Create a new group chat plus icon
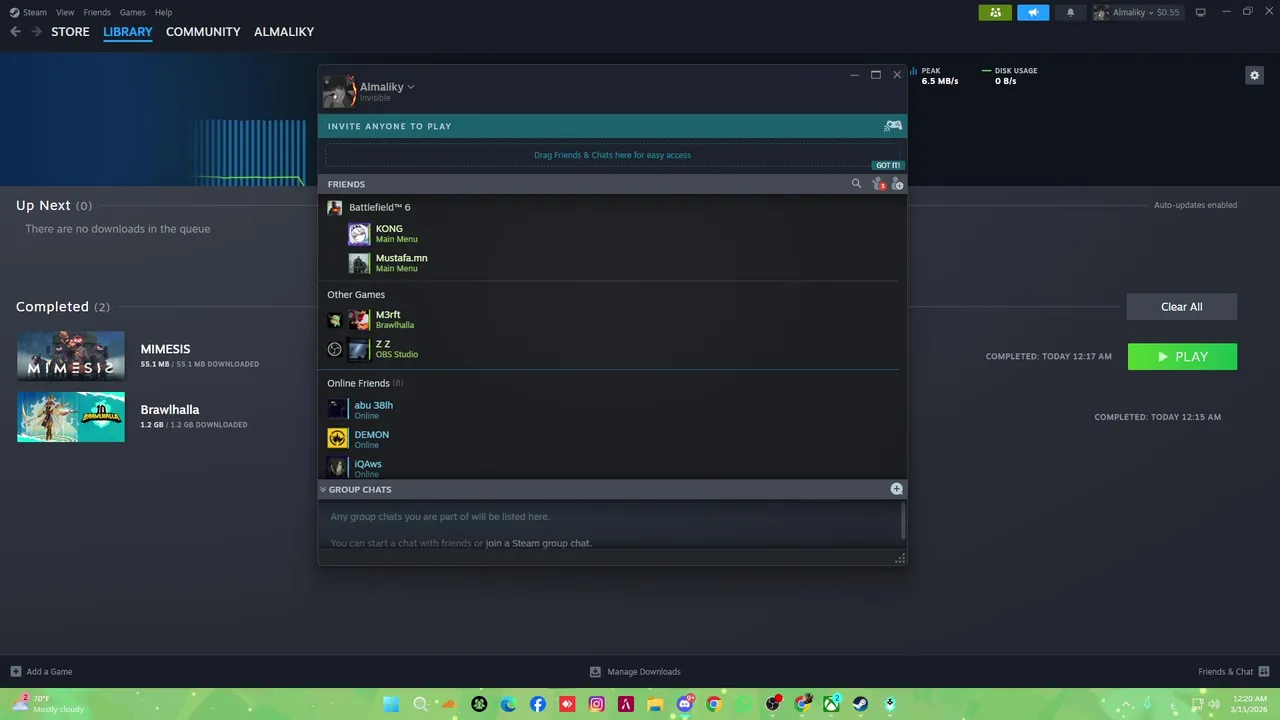Image resolution: width=1280 pixels, height=720 pixels. click(x=896, y=489)
